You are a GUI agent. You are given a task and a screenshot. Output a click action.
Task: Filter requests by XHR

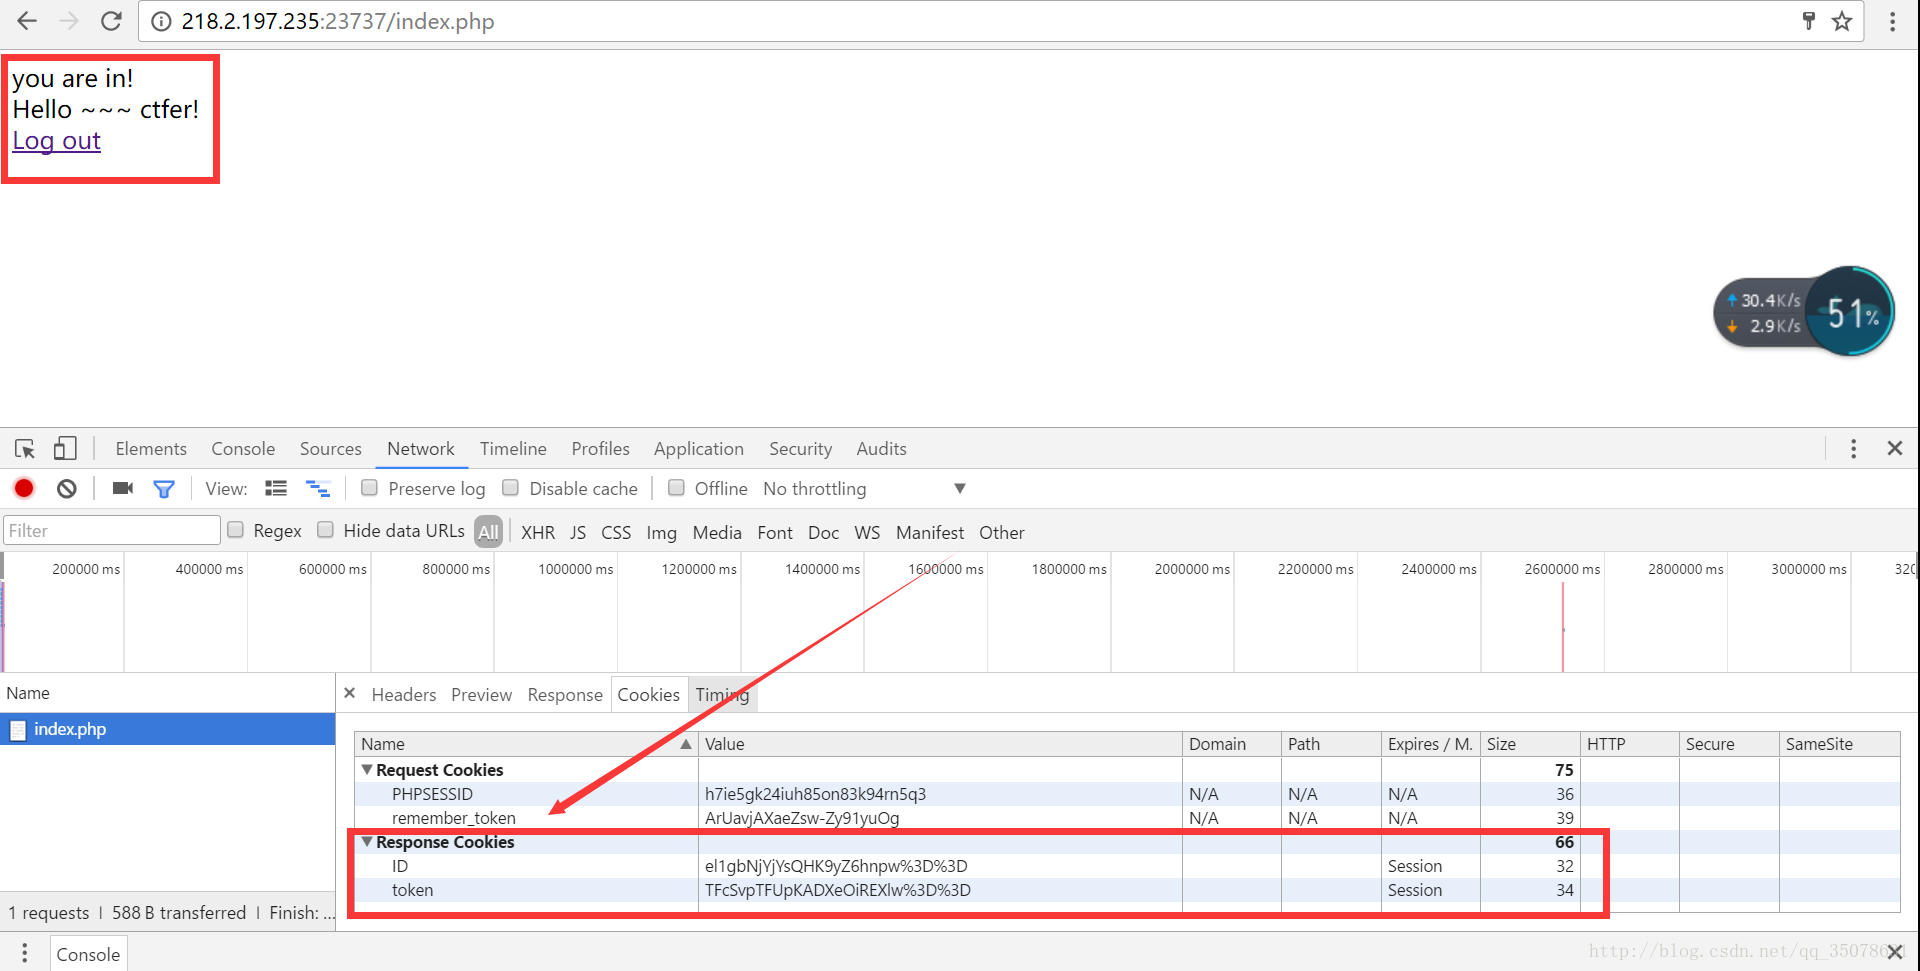[538, 532]
